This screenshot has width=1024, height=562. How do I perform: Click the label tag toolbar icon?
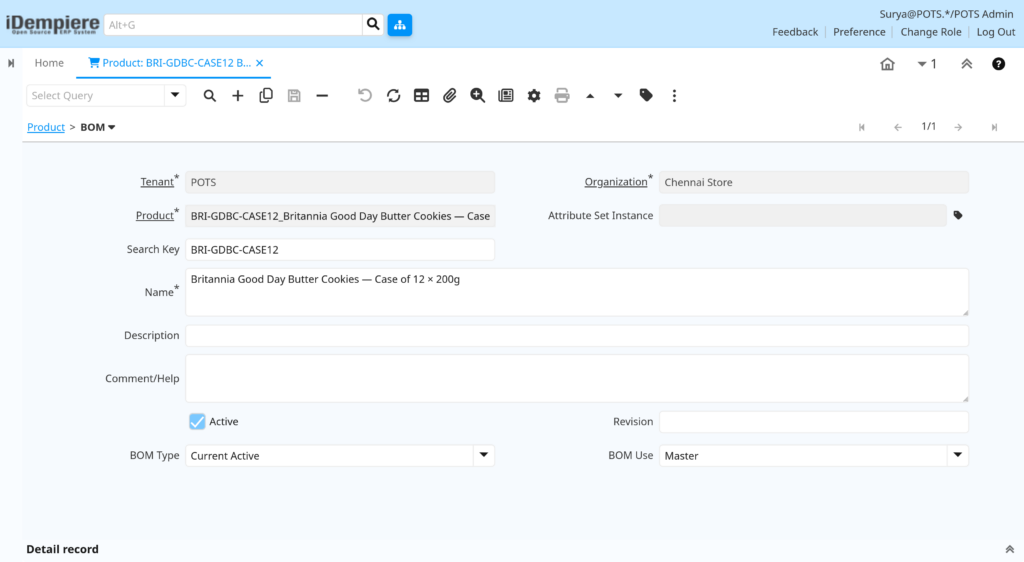pyautogui.click(x=646, y=95)
